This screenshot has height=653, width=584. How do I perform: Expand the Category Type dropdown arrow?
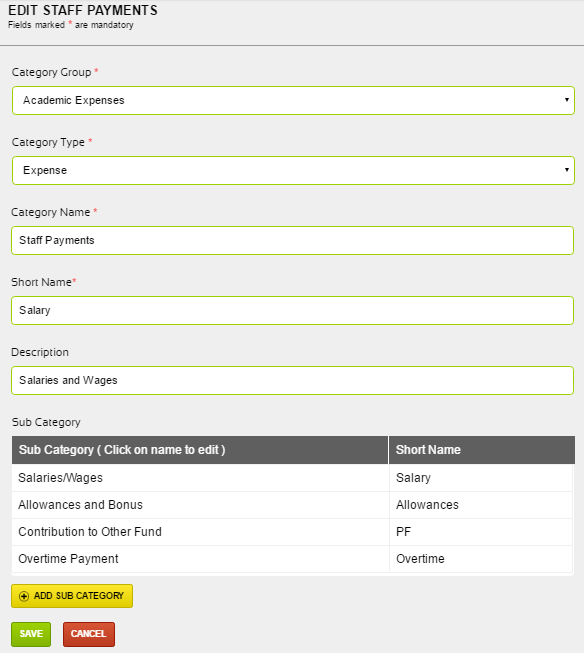pyautogui.click(x=567, y=170)
